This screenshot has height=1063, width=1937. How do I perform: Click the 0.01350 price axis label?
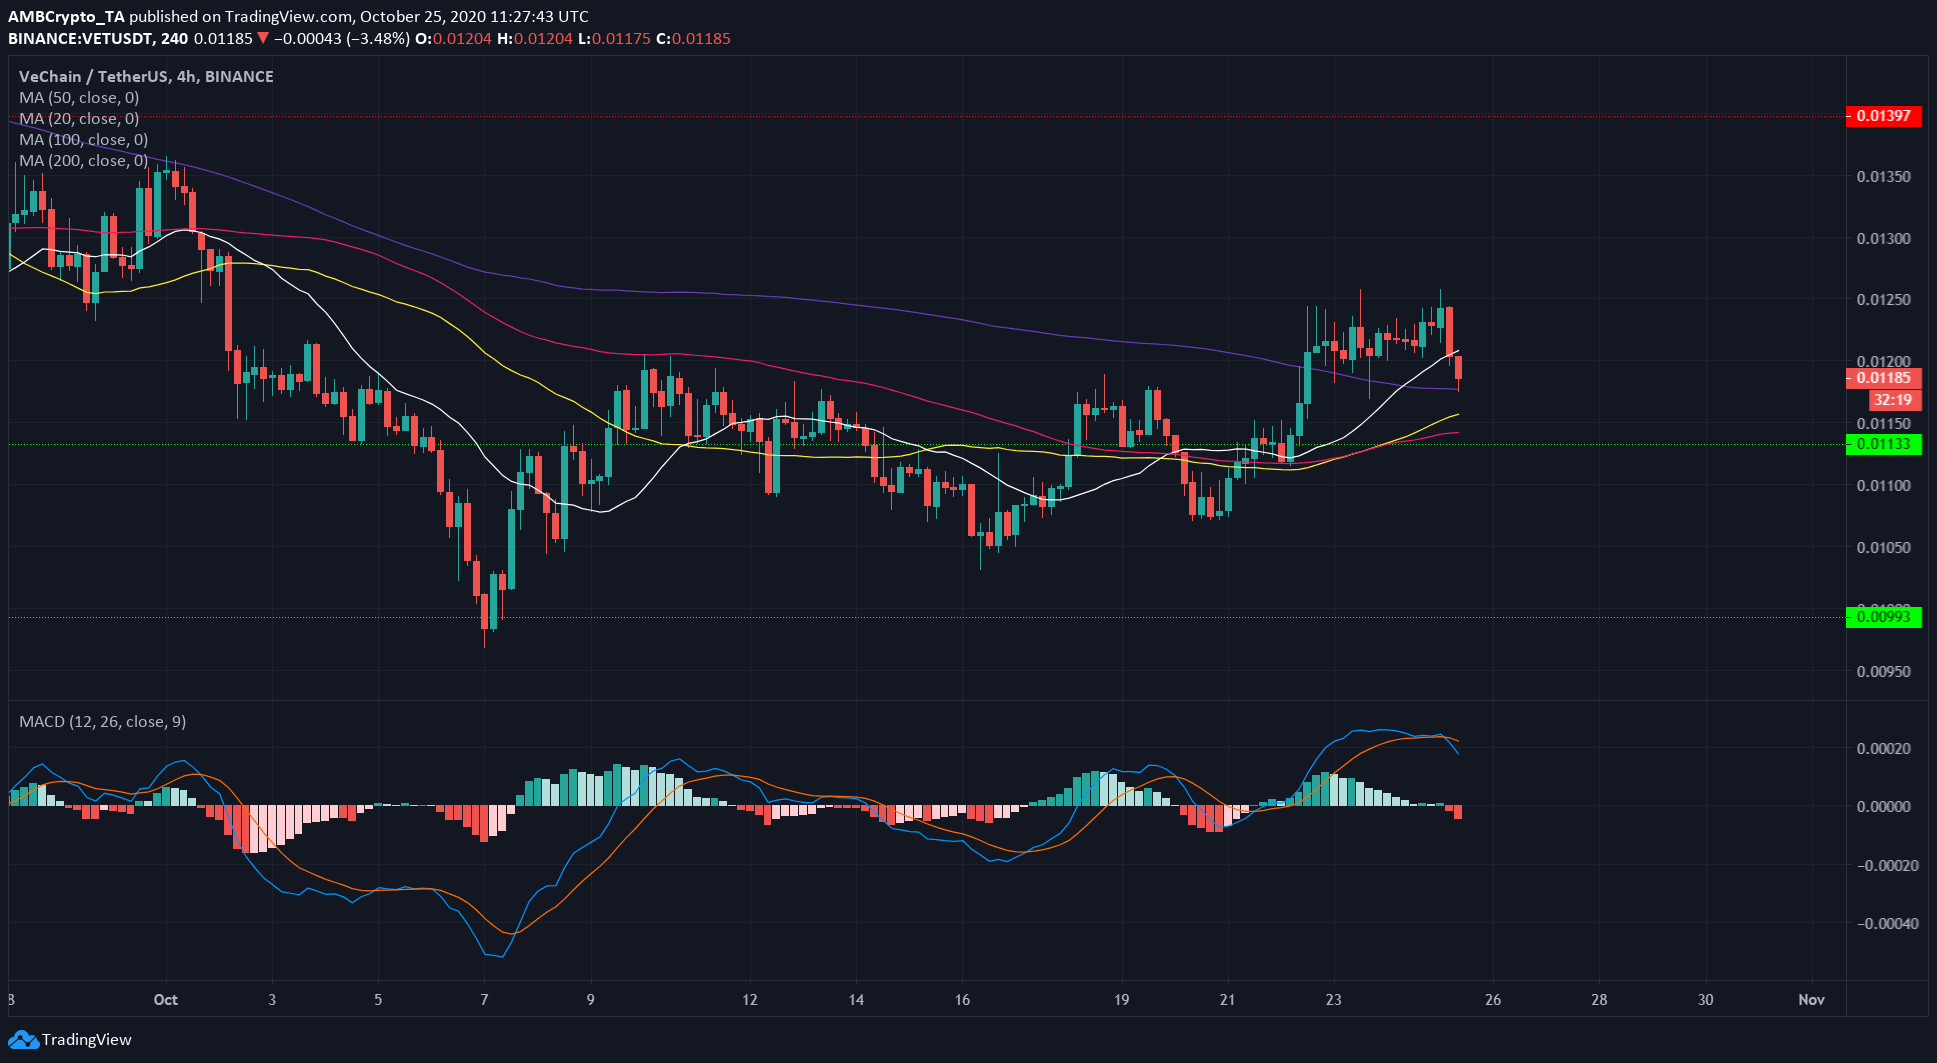1884,177
